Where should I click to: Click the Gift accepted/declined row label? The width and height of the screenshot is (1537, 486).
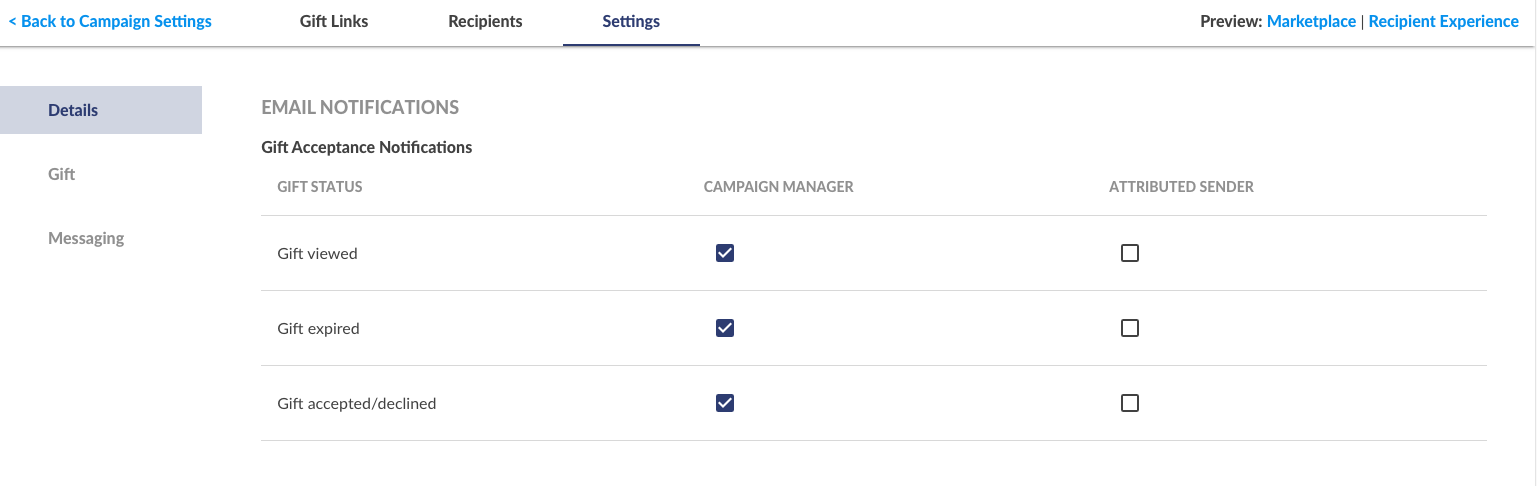pos(357,404)
